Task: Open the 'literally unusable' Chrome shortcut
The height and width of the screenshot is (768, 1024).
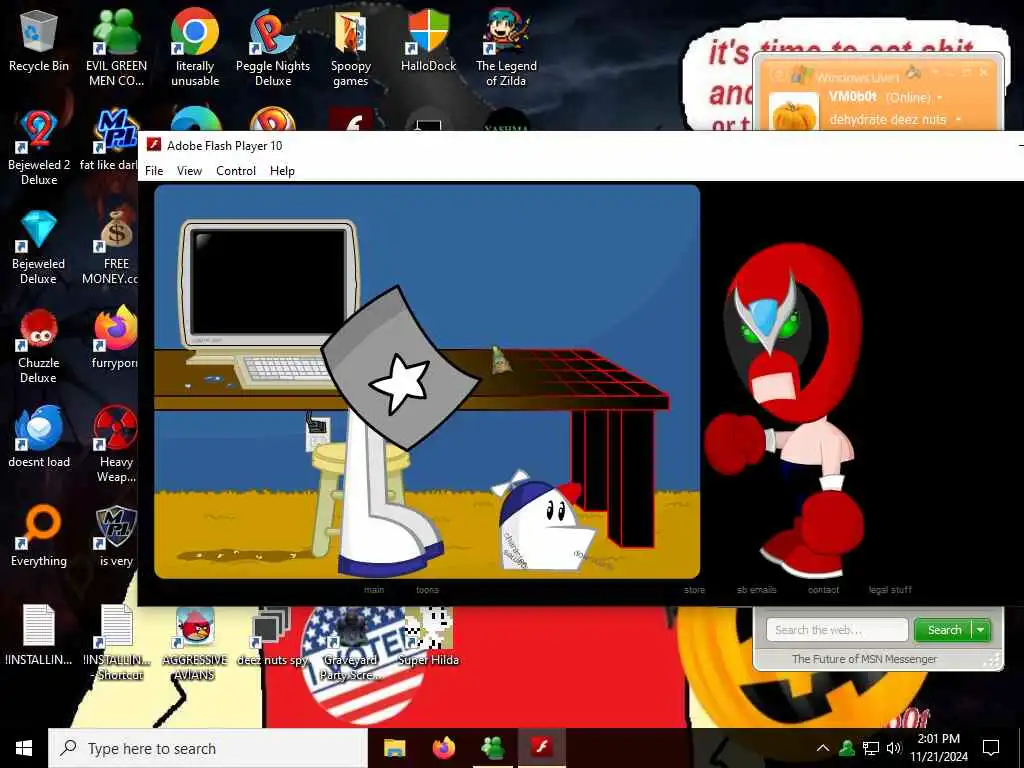Action: [x=195, y=47]
